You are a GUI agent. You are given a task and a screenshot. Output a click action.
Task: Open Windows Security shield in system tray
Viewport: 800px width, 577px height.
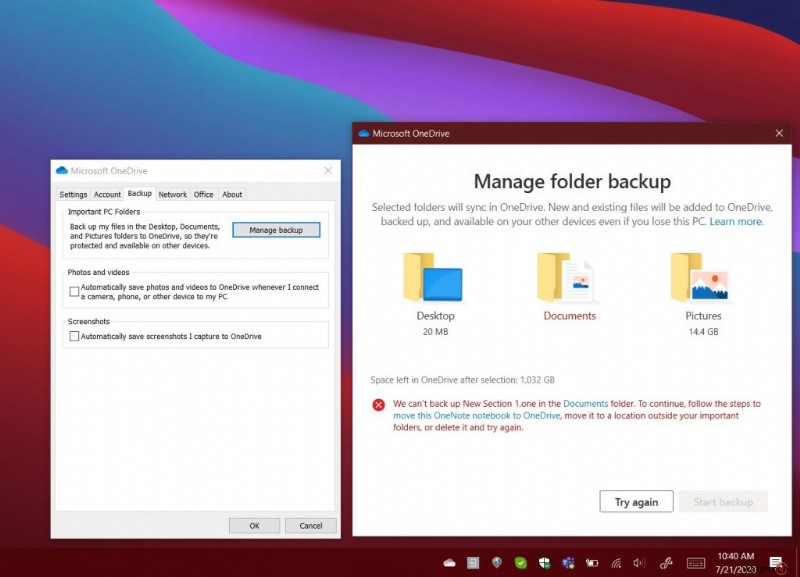click(542, 562)
